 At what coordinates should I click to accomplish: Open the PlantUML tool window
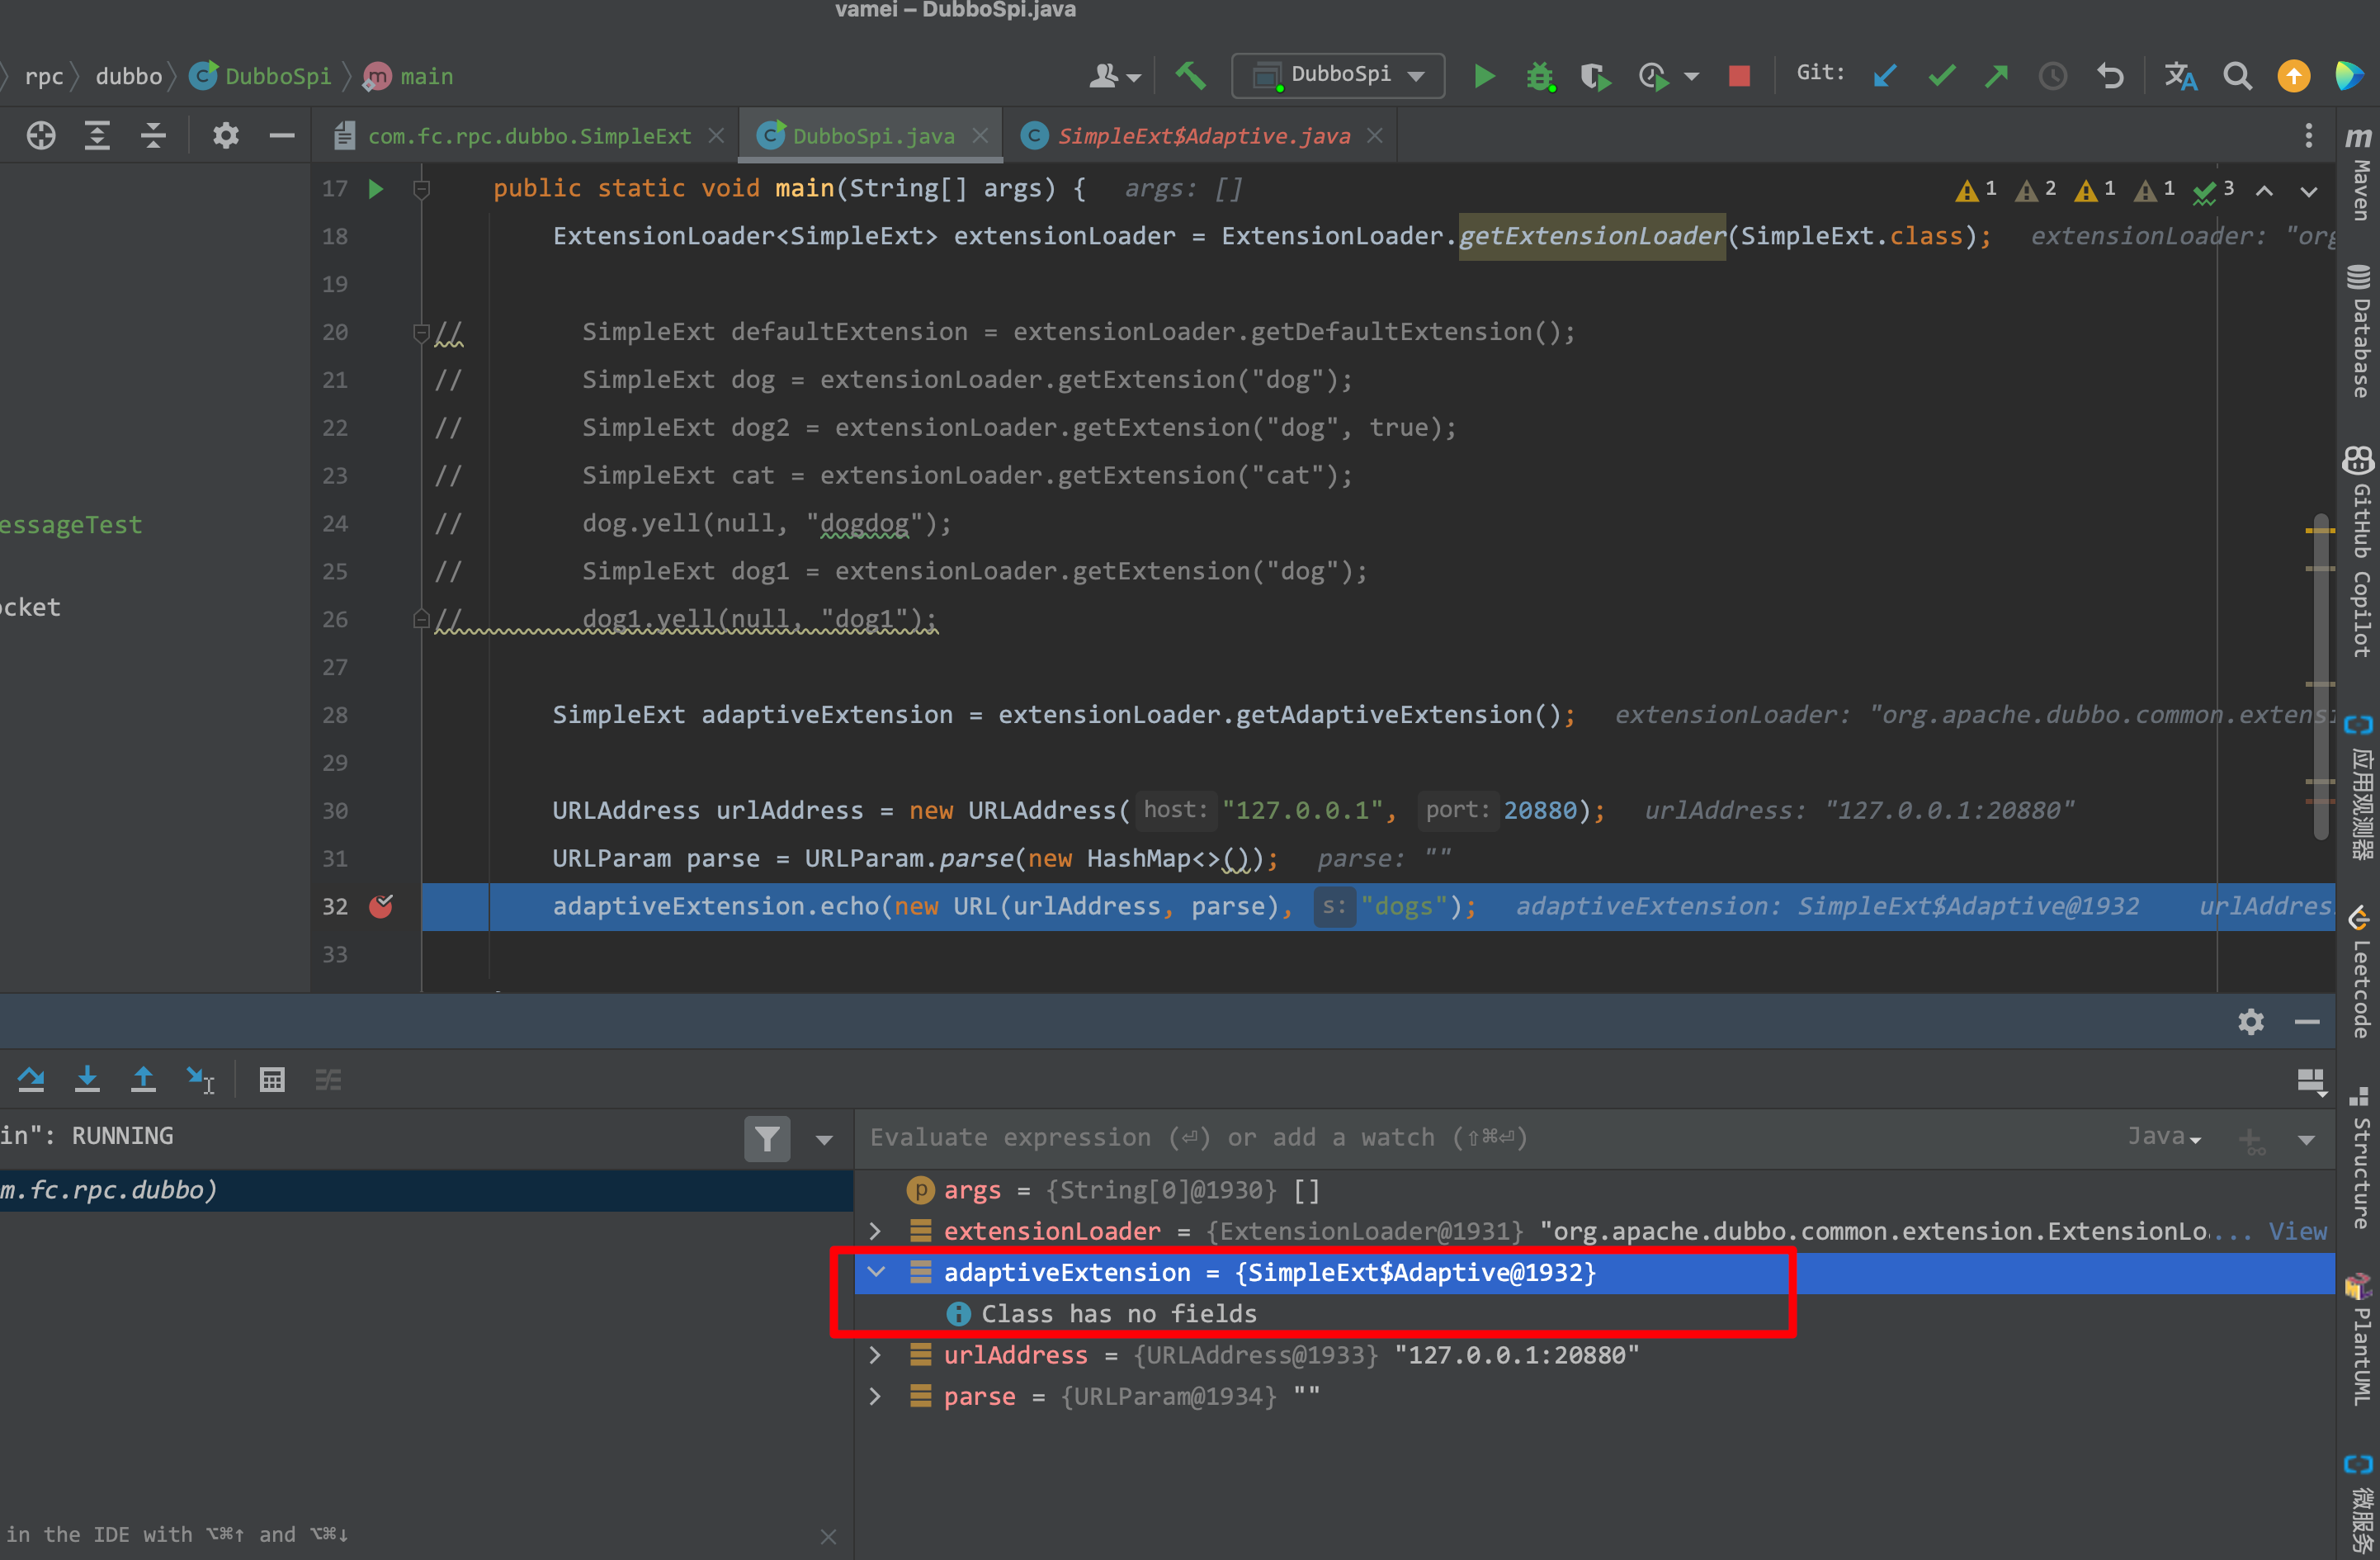coord(2360,1338)
